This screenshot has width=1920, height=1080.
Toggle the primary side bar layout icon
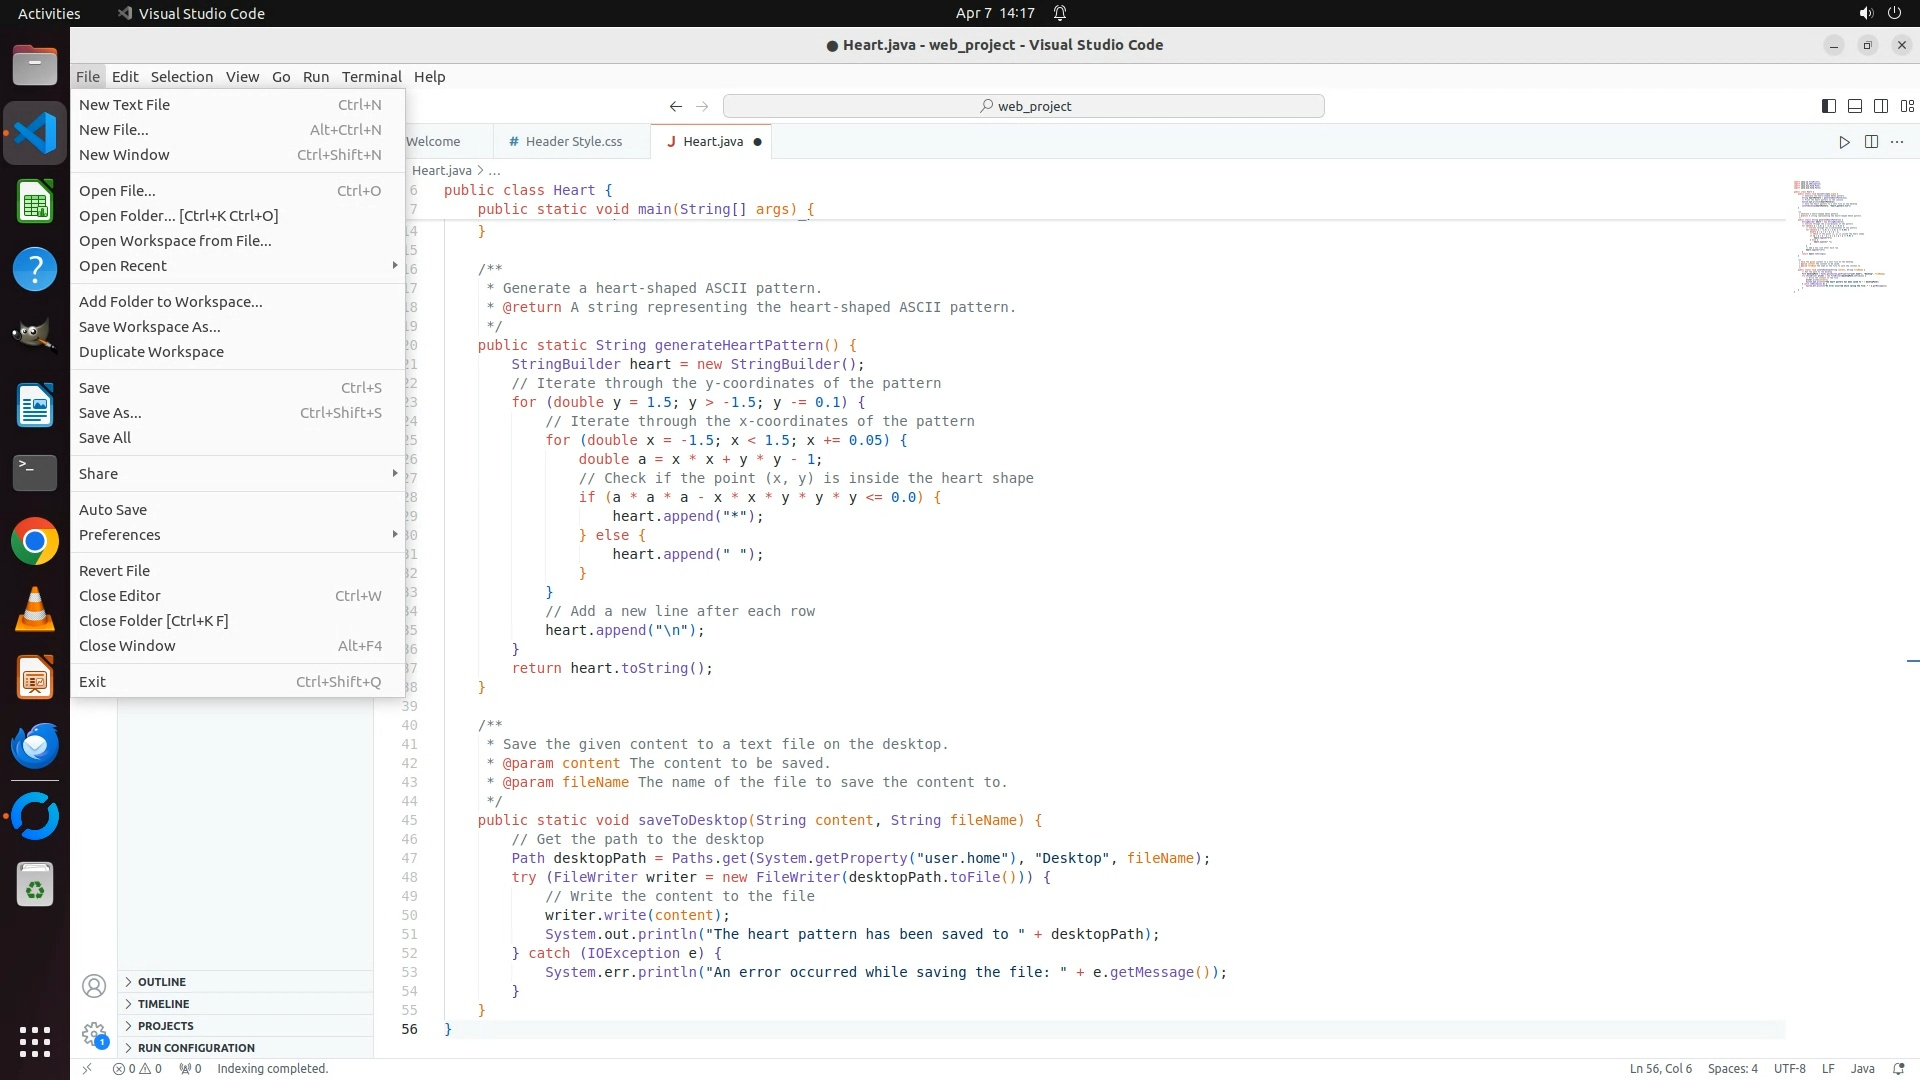coord(1828,106)
